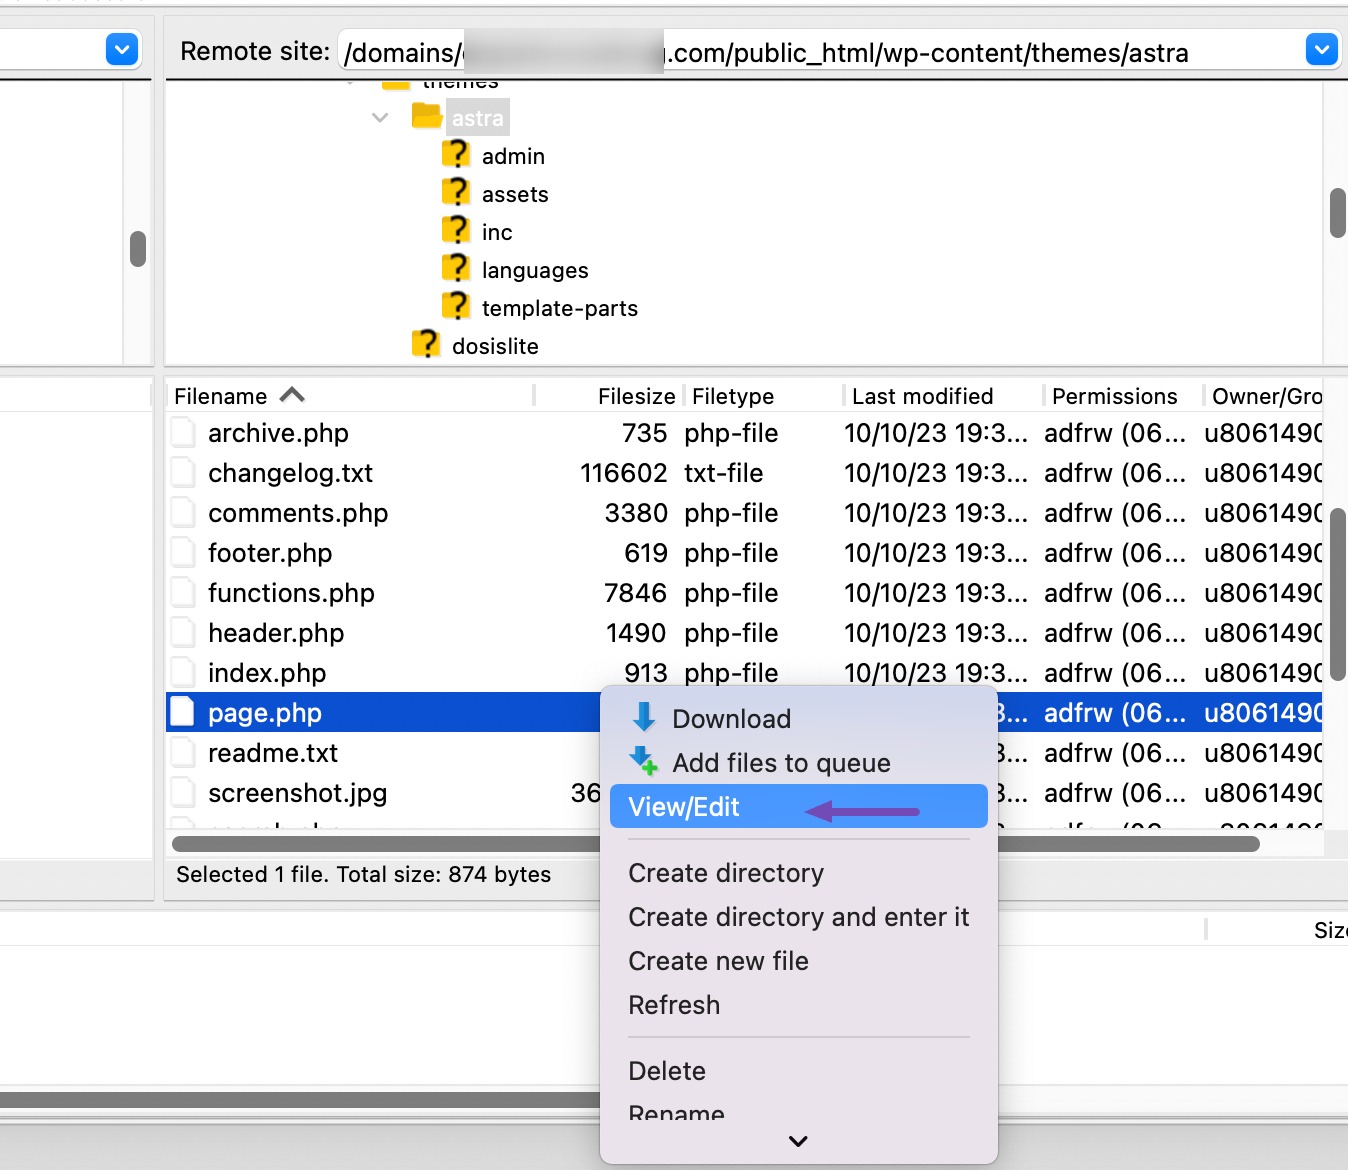Click the assets folder question-mark icon
The height and width of the screenshot is (1170, 1348).
tap(456, 192)
